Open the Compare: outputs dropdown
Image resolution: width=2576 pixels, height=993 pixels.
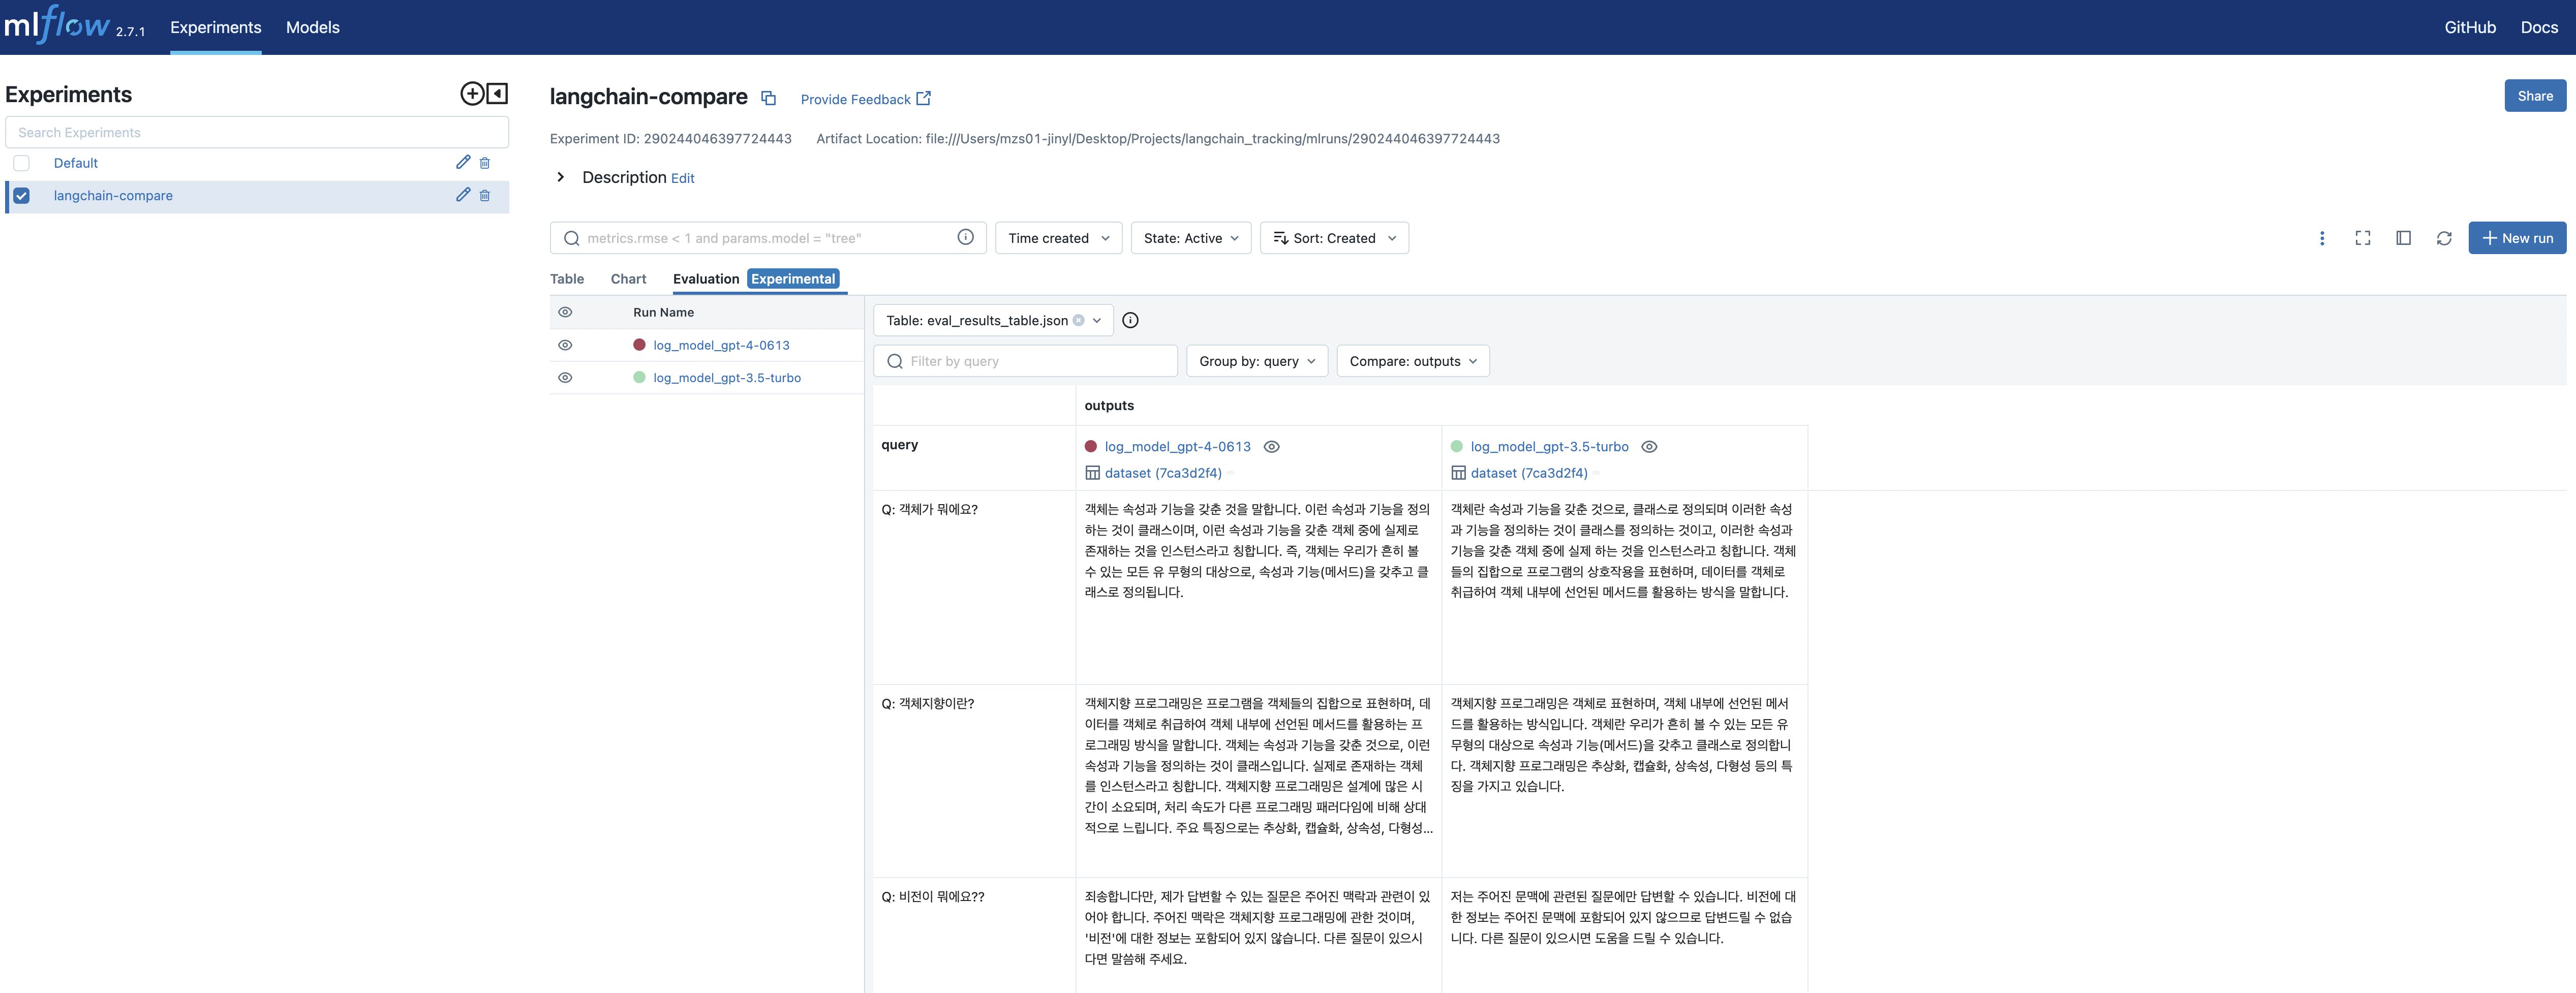click(1412, 361)
